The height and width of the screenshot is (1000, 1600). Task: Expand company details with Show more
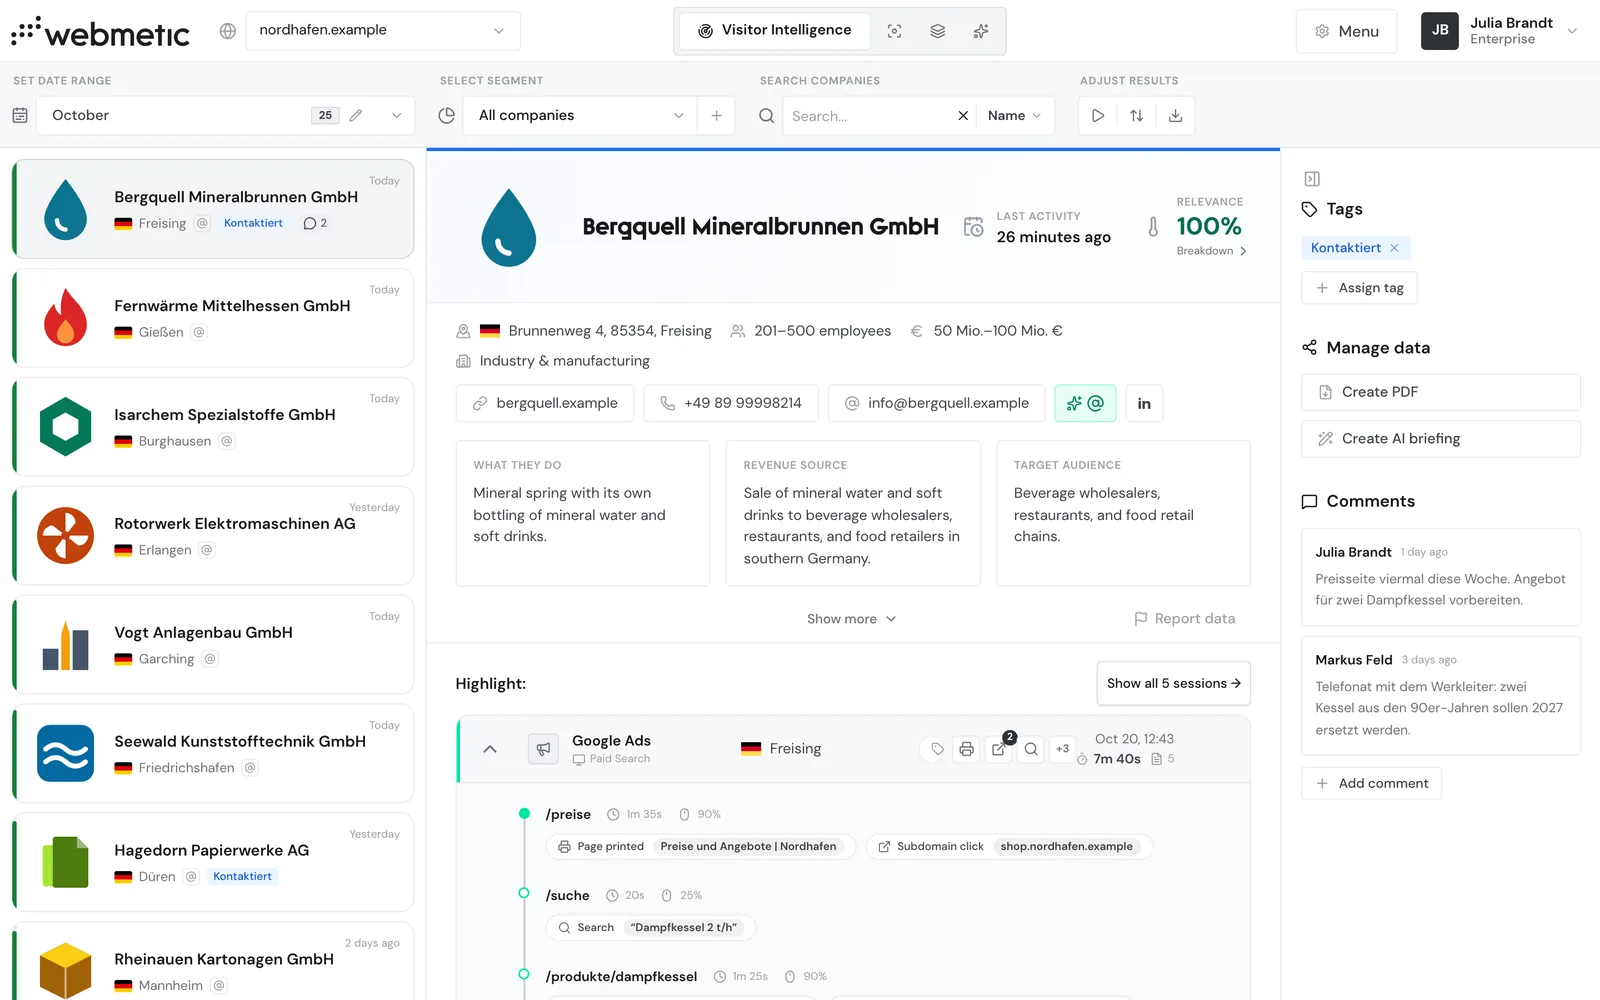(852, 619)
